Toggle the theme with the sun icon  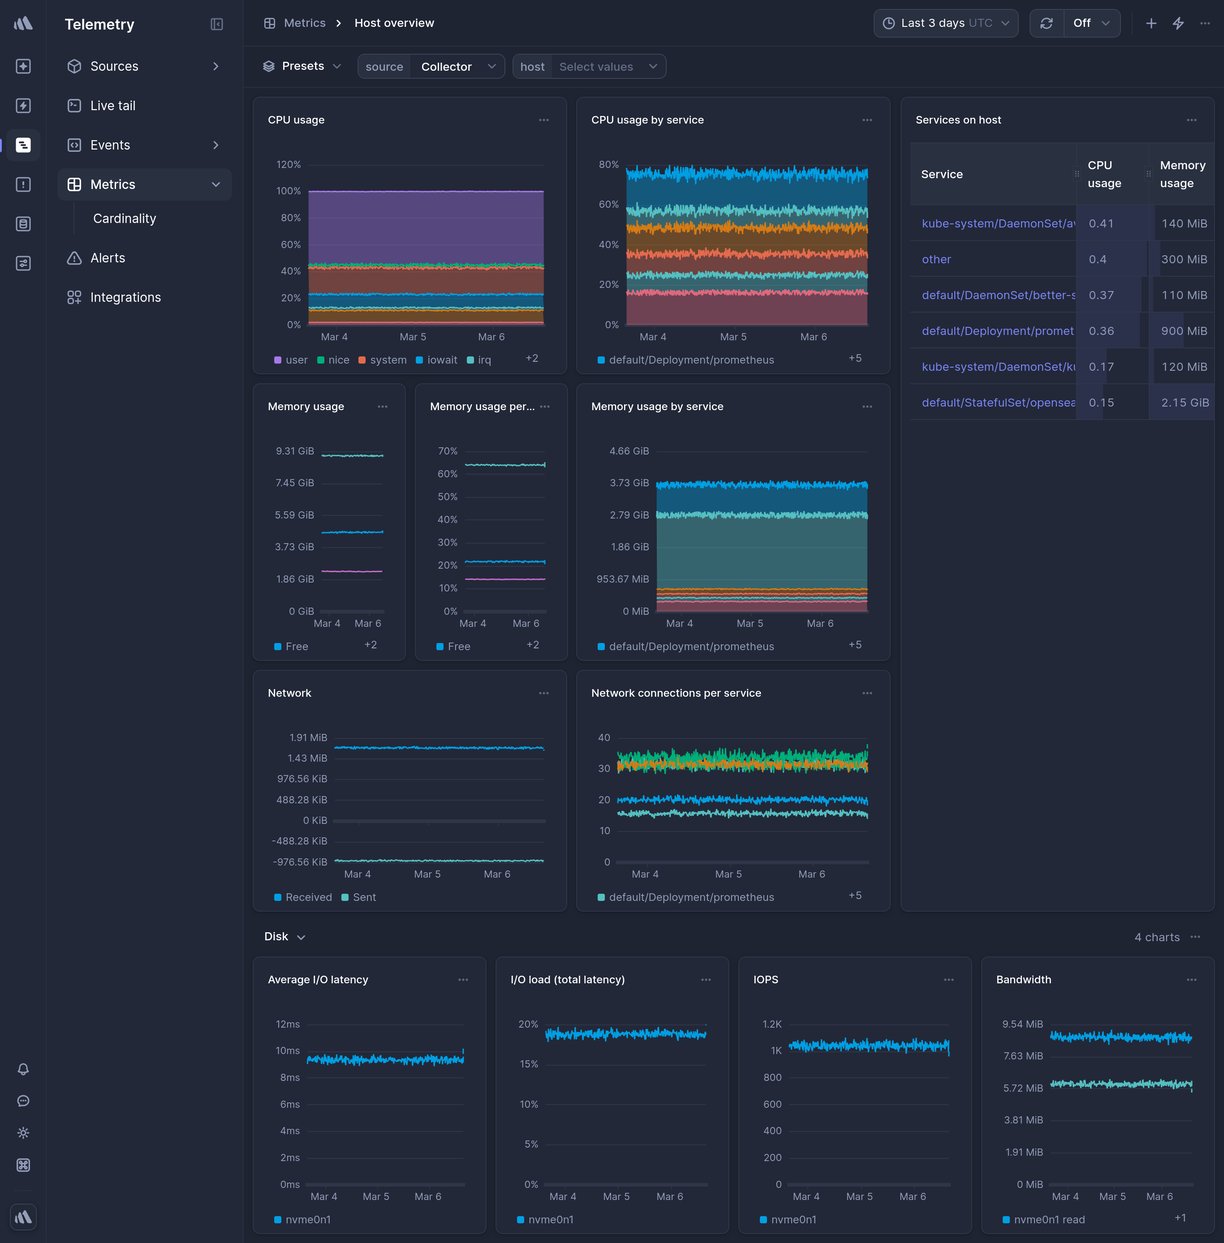tap(22, 1133)
